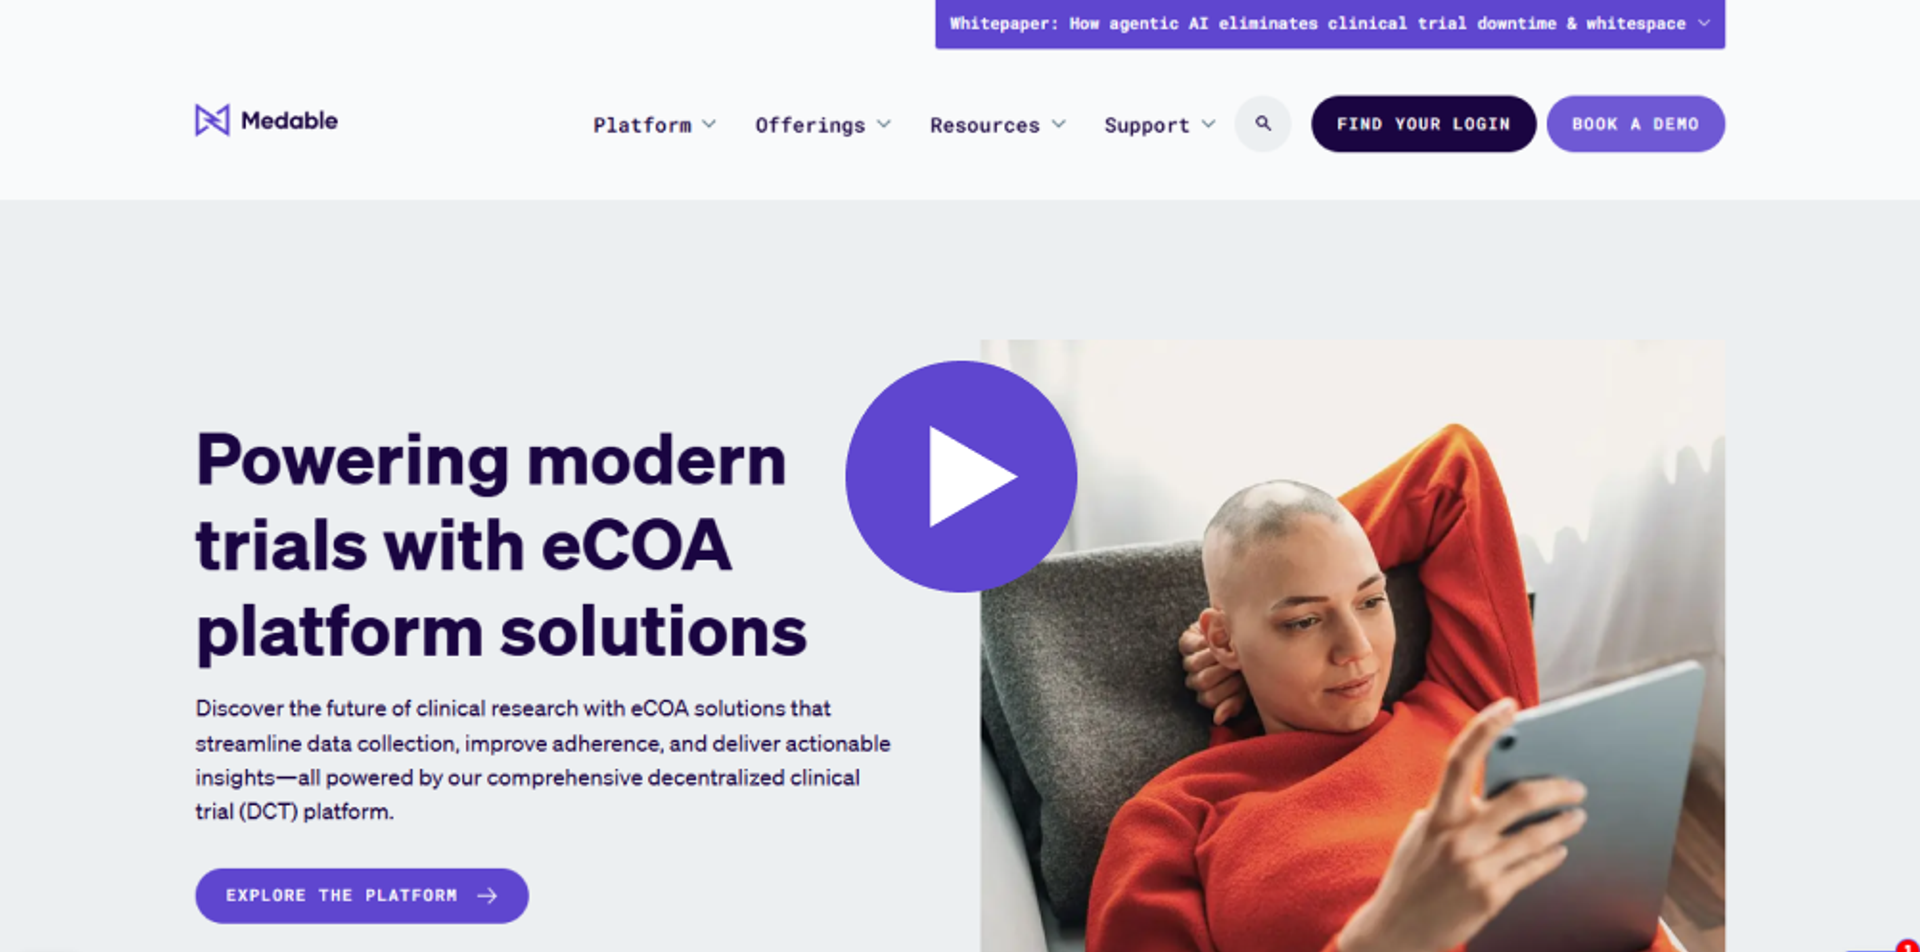Click the Medable wordmark text
This screenshot has height=952, width=1920.
point(289,121)
